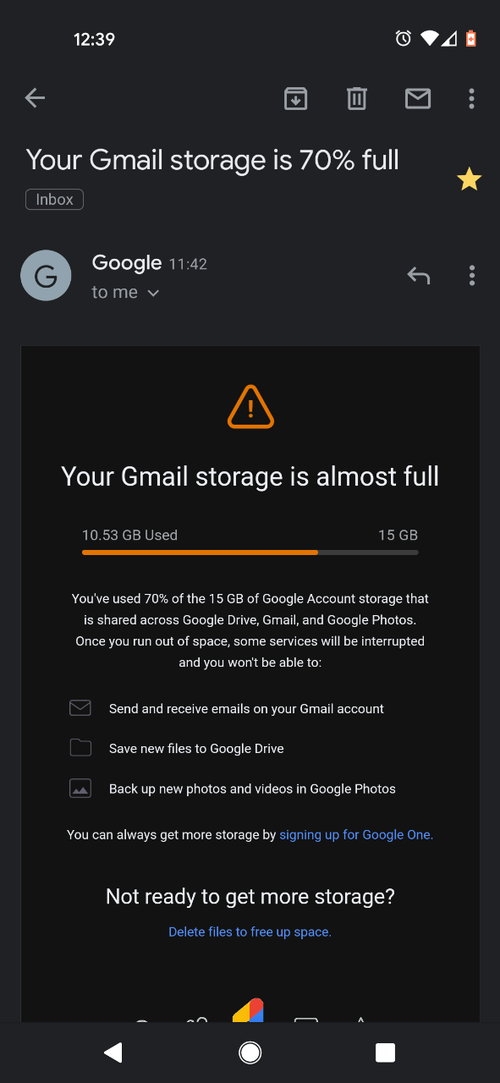Click the orange storage usage bar
Screen dimensions: 500x1083
click(x=250, y=553)
